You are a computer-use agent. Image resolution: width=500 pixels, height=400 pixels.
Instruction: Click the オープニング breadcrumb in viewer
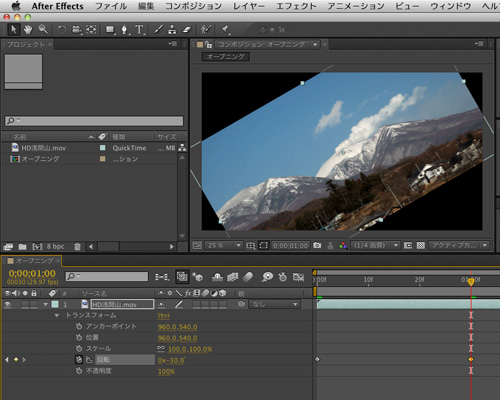pos(226,57)
